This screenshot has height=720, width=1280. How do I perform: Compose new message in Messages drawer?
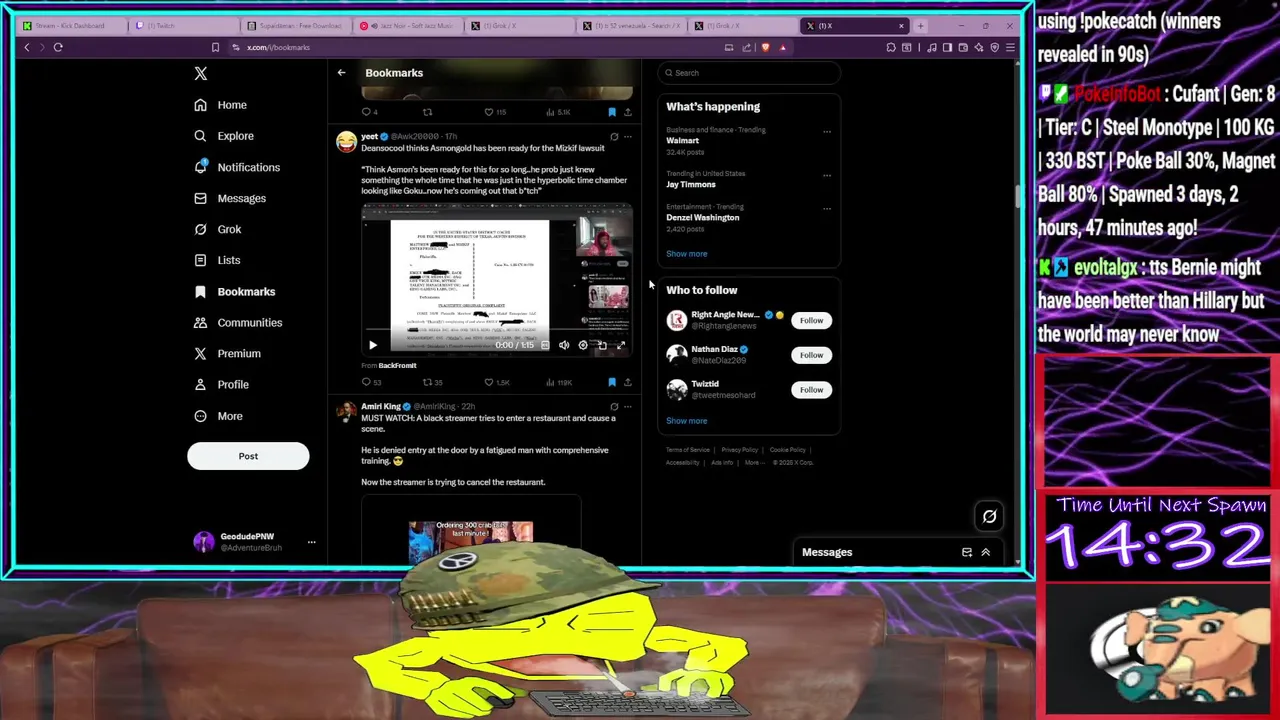pyautogui.click(x=967, y=552)
